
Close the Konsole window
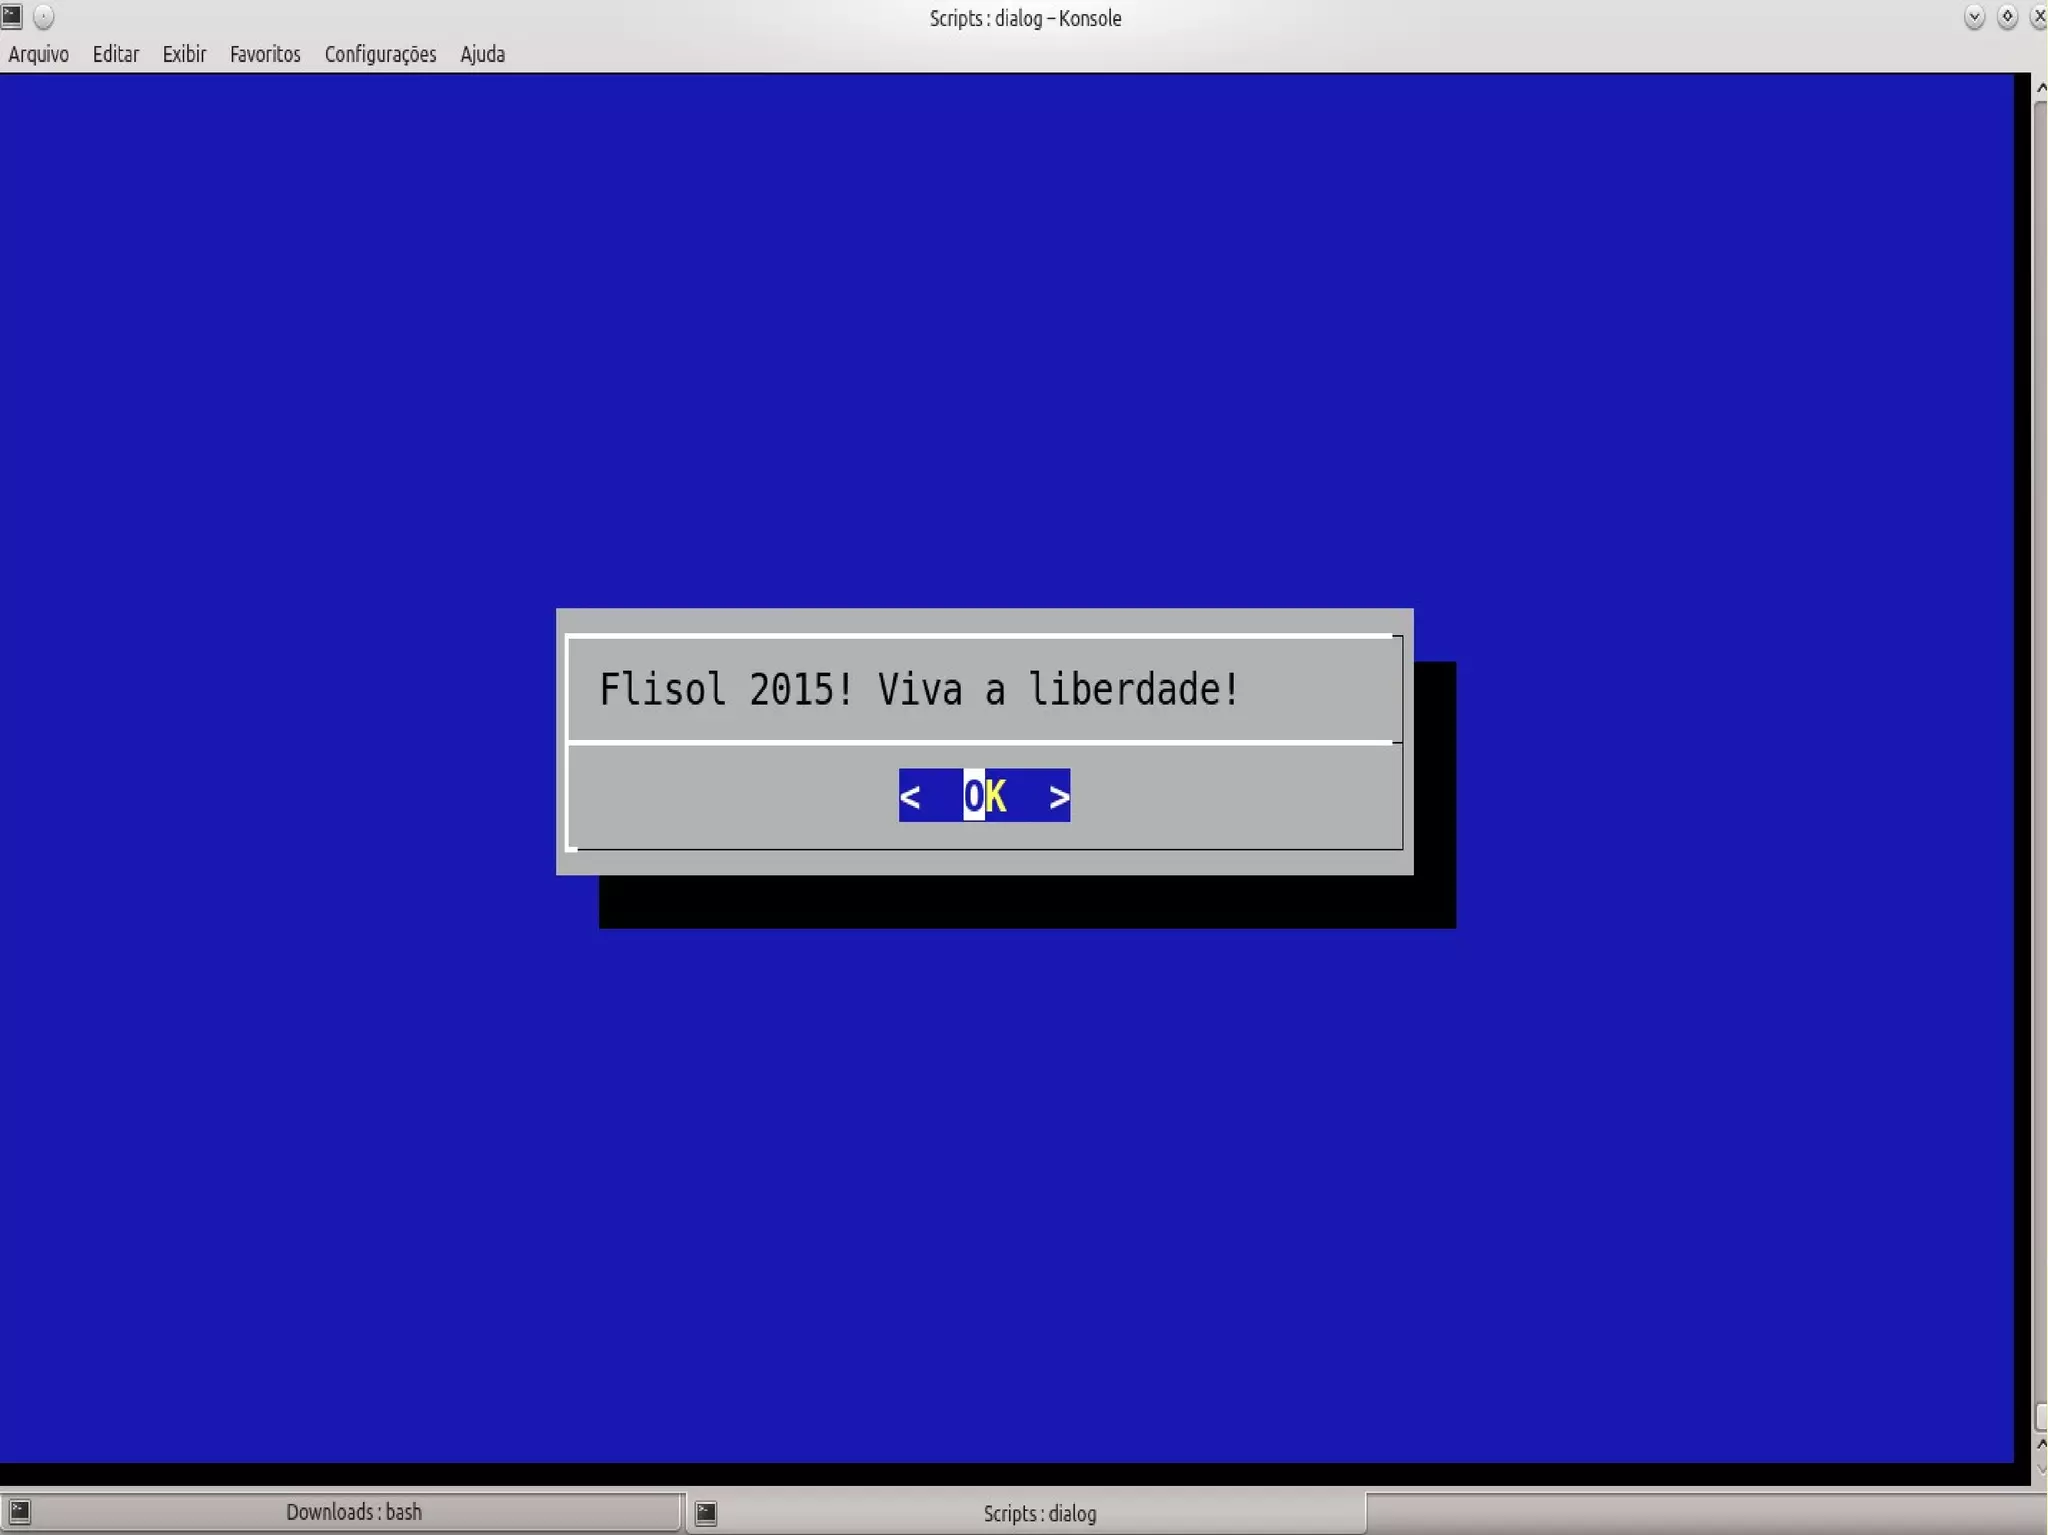(2038, 17)
